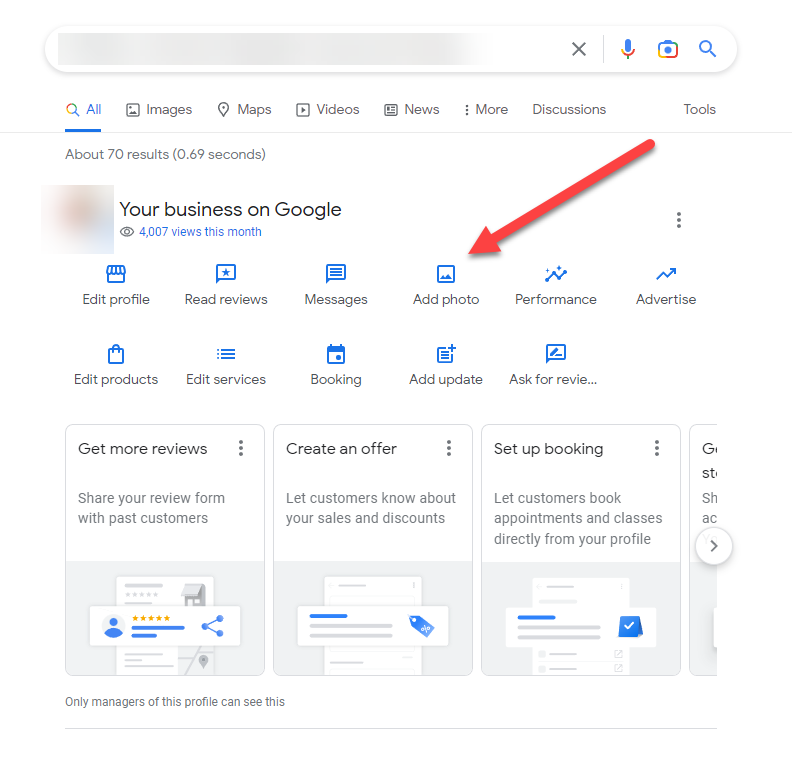Screen dimensions: 792x762
Task: Click the Set up booking card illustration
Action: click(x=581, y=619)
